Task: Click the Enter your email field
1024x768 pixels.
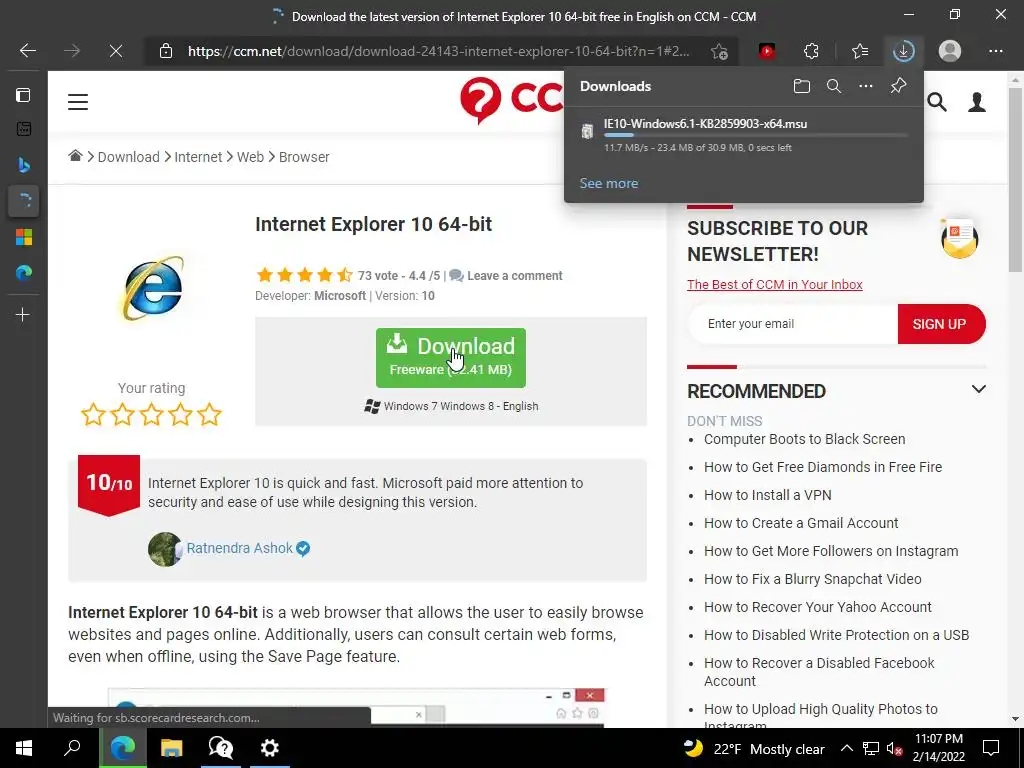Action: pos(793,324)
